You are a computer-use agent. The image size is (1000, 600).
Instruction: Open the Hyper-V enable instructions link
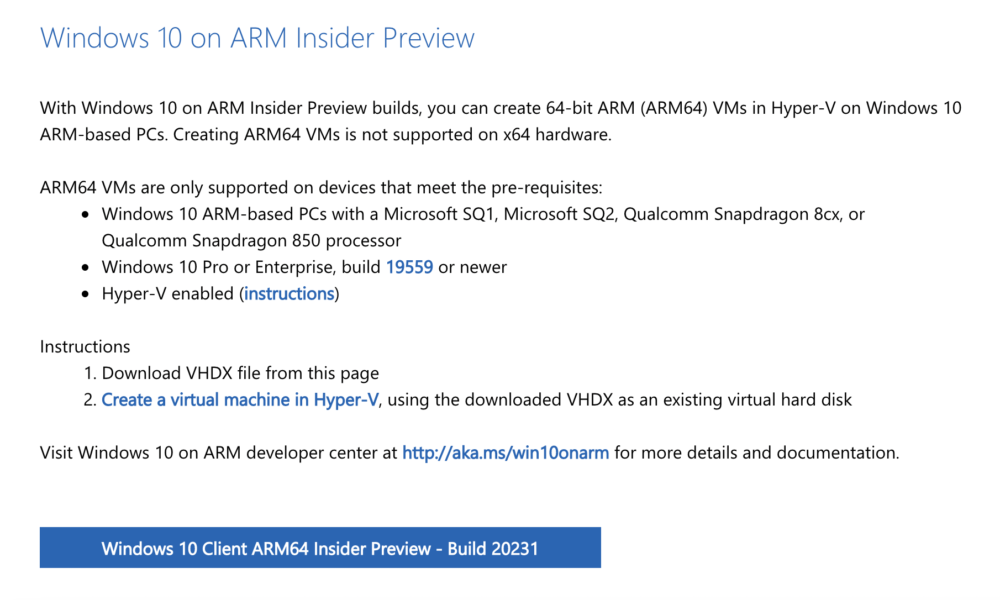(290, 293)
